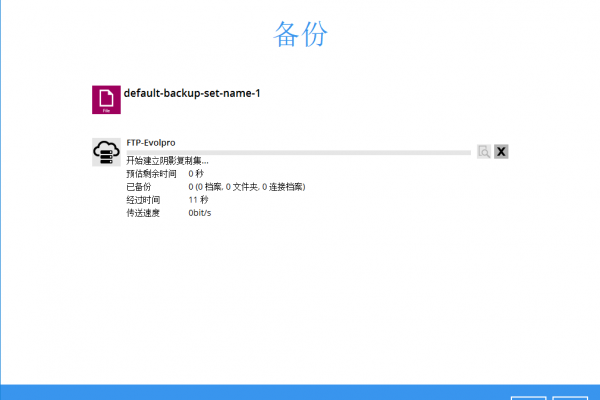Cancel the backup with the X button
The width and height of the screenshot is (600, 400).
tap(501, 152)
